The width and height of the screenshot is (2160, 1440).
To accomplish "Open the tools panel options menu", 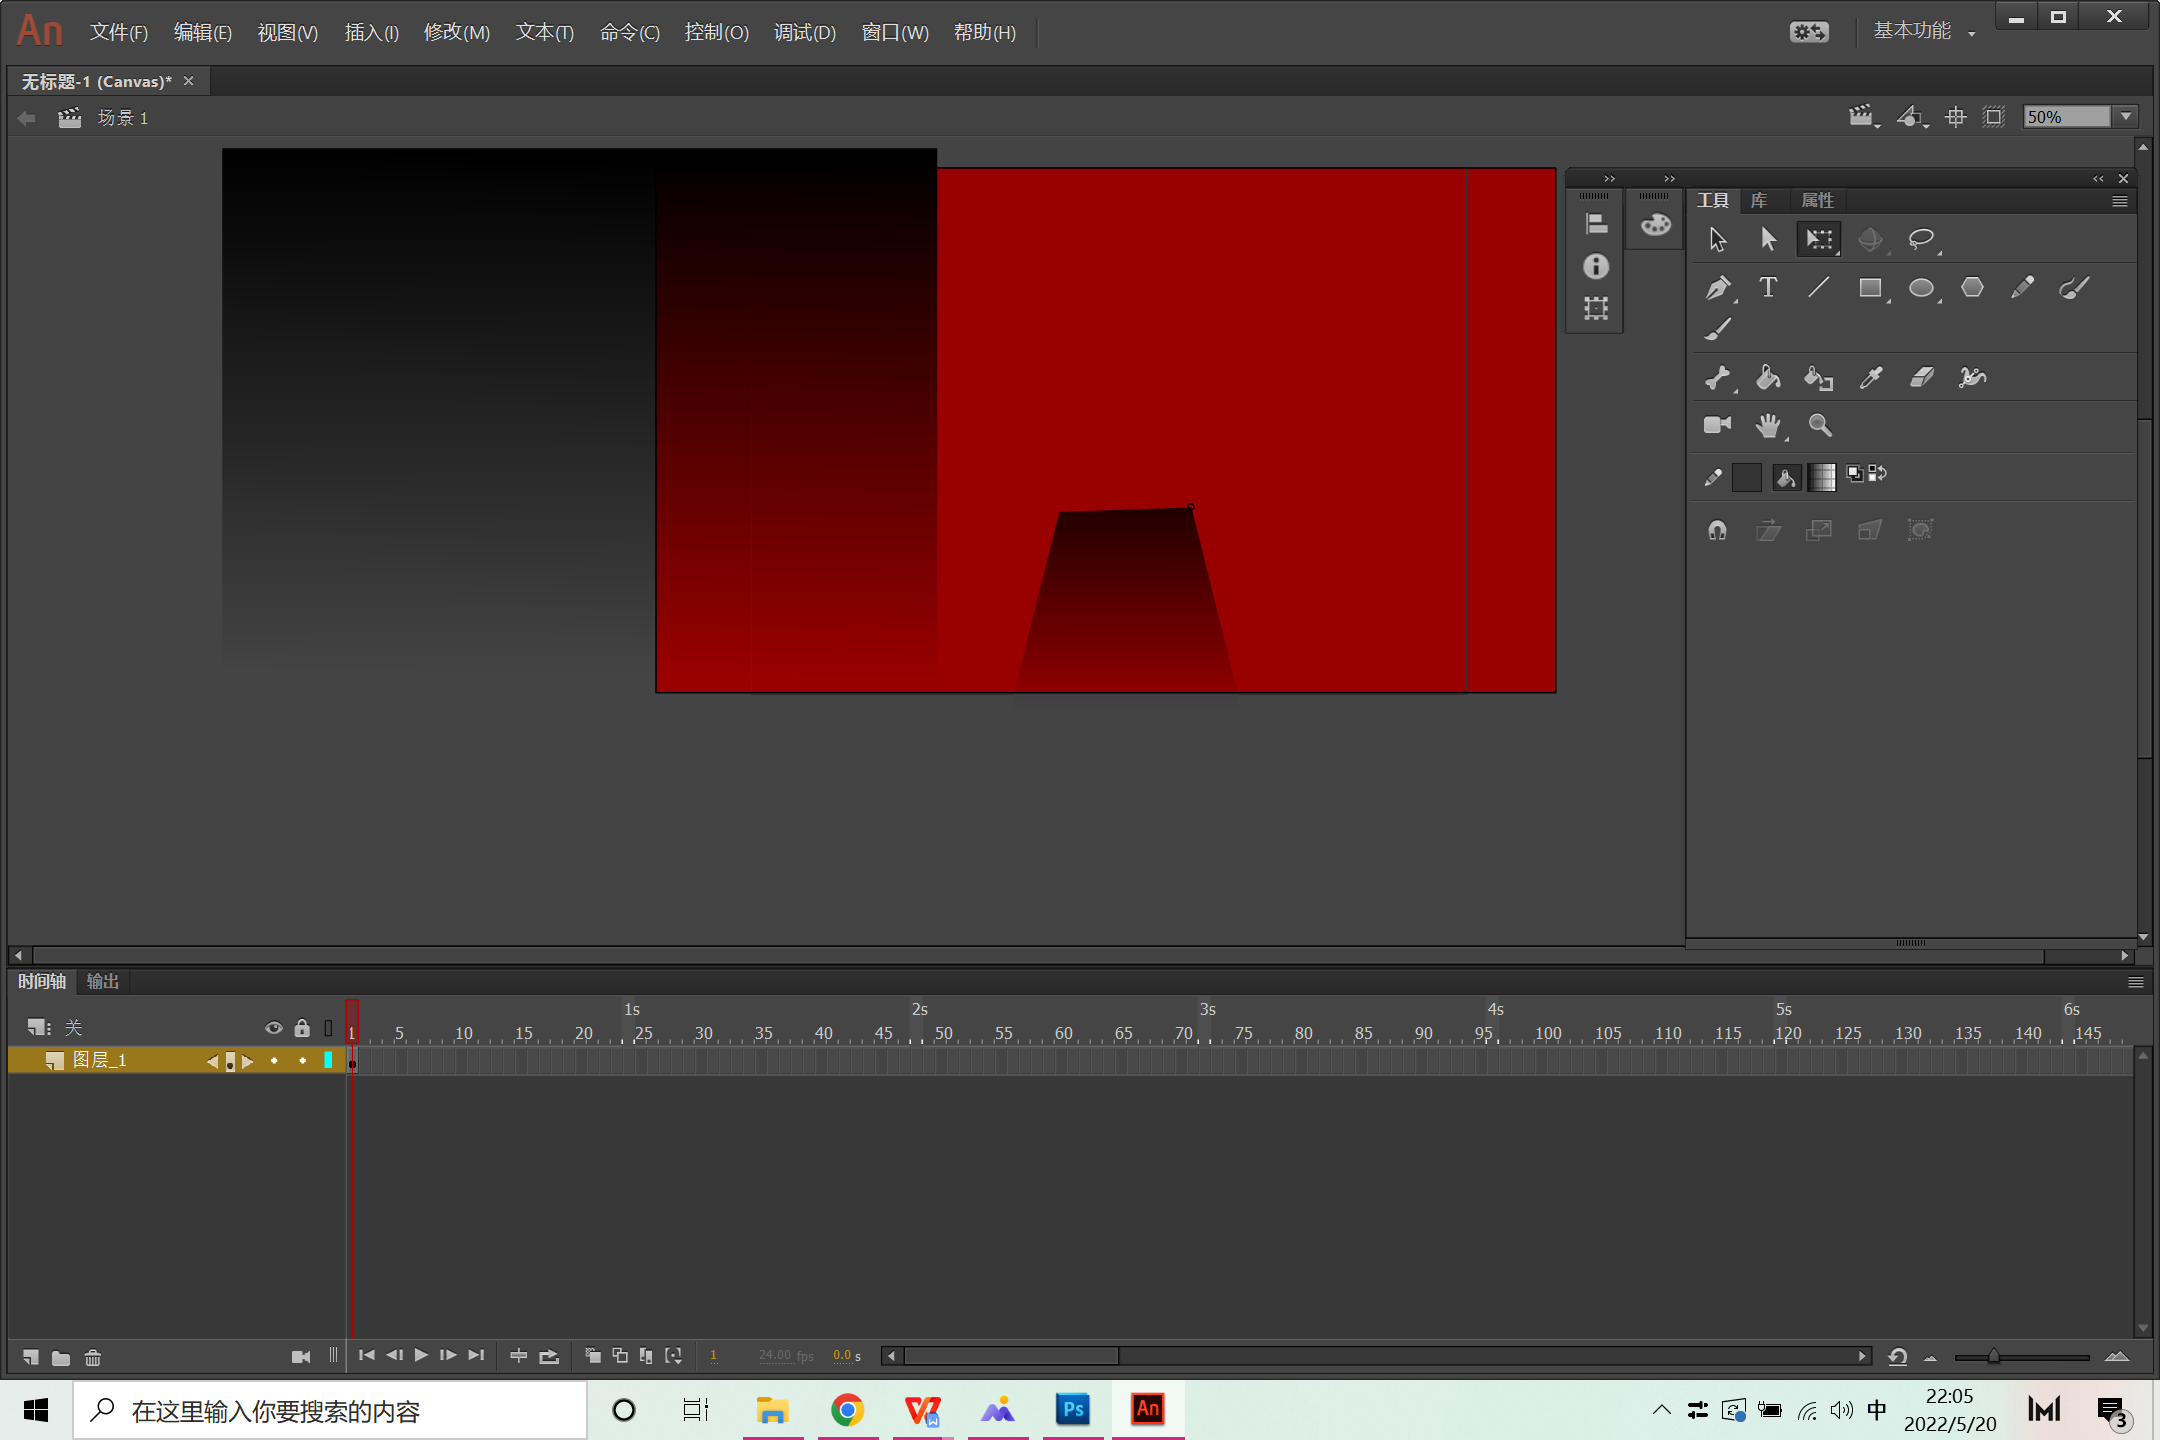I will tap(2119, 201).
